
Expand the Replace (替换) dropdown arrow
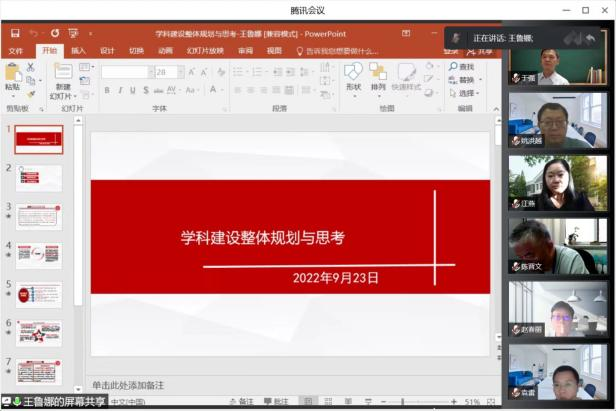click(x=480, y=80)
